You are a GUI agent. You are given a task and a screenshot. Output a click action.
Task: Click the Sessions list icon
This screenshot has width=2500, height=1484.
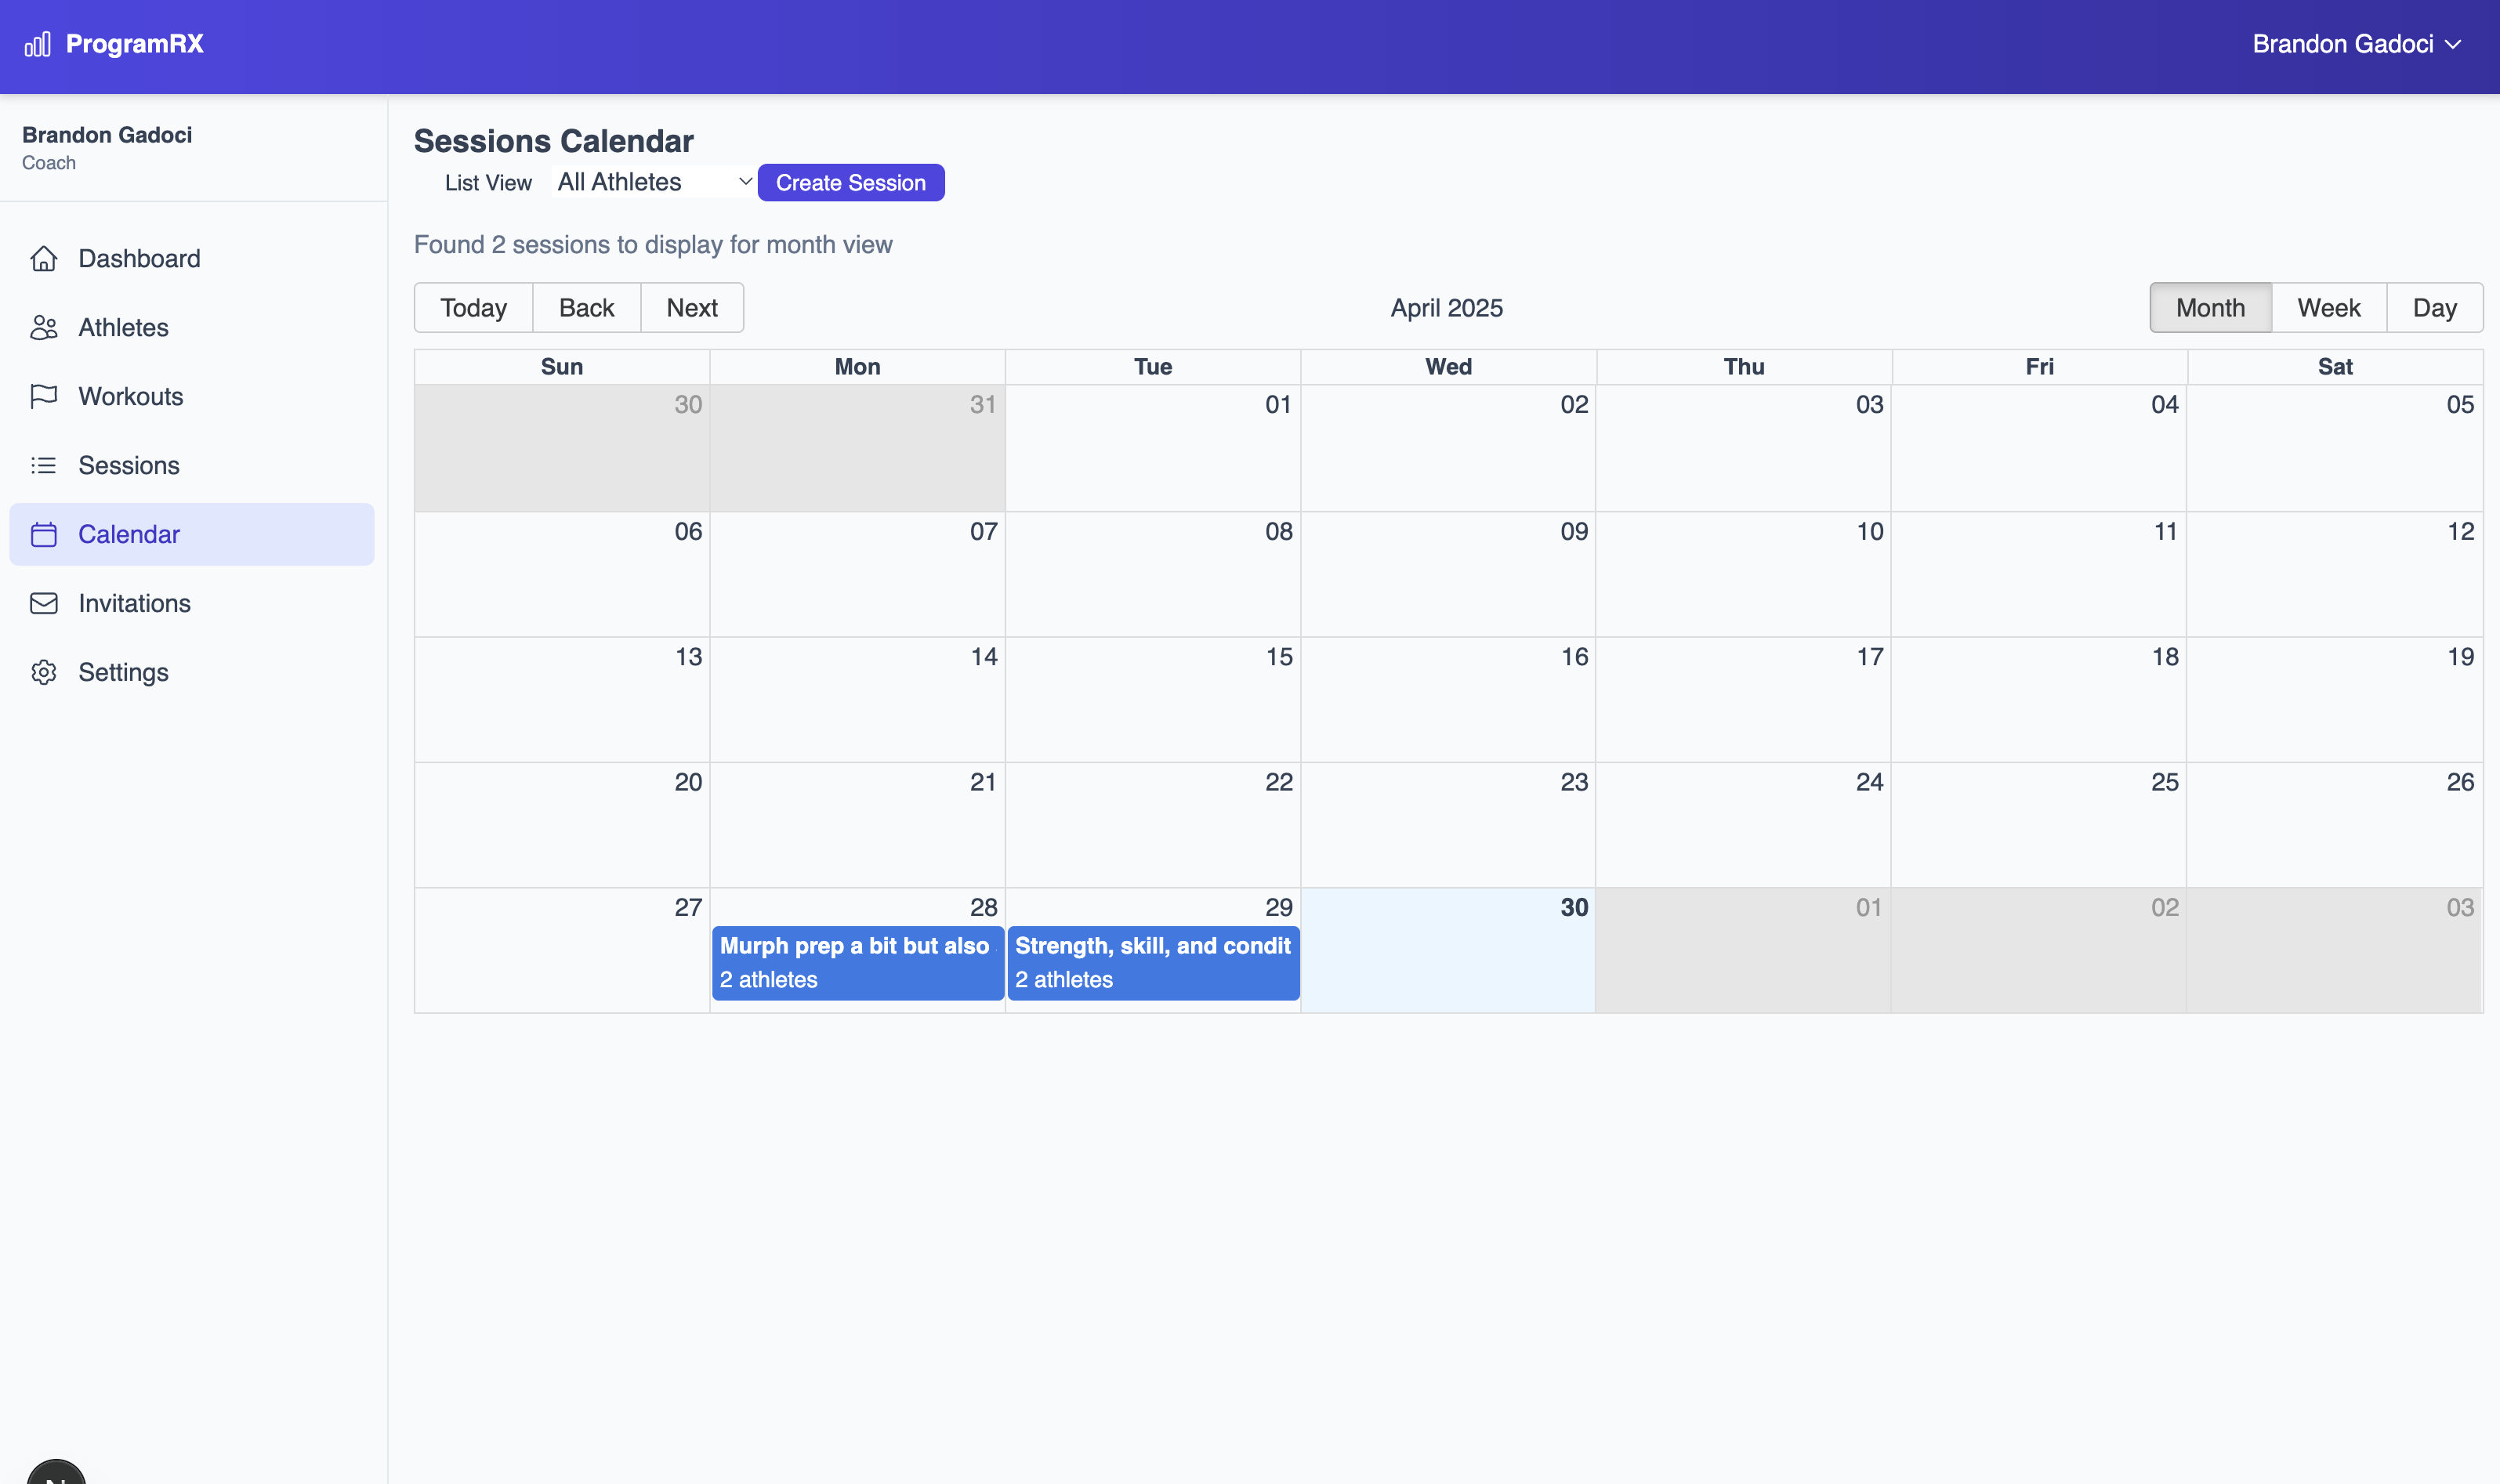click(x=44, y=466)
